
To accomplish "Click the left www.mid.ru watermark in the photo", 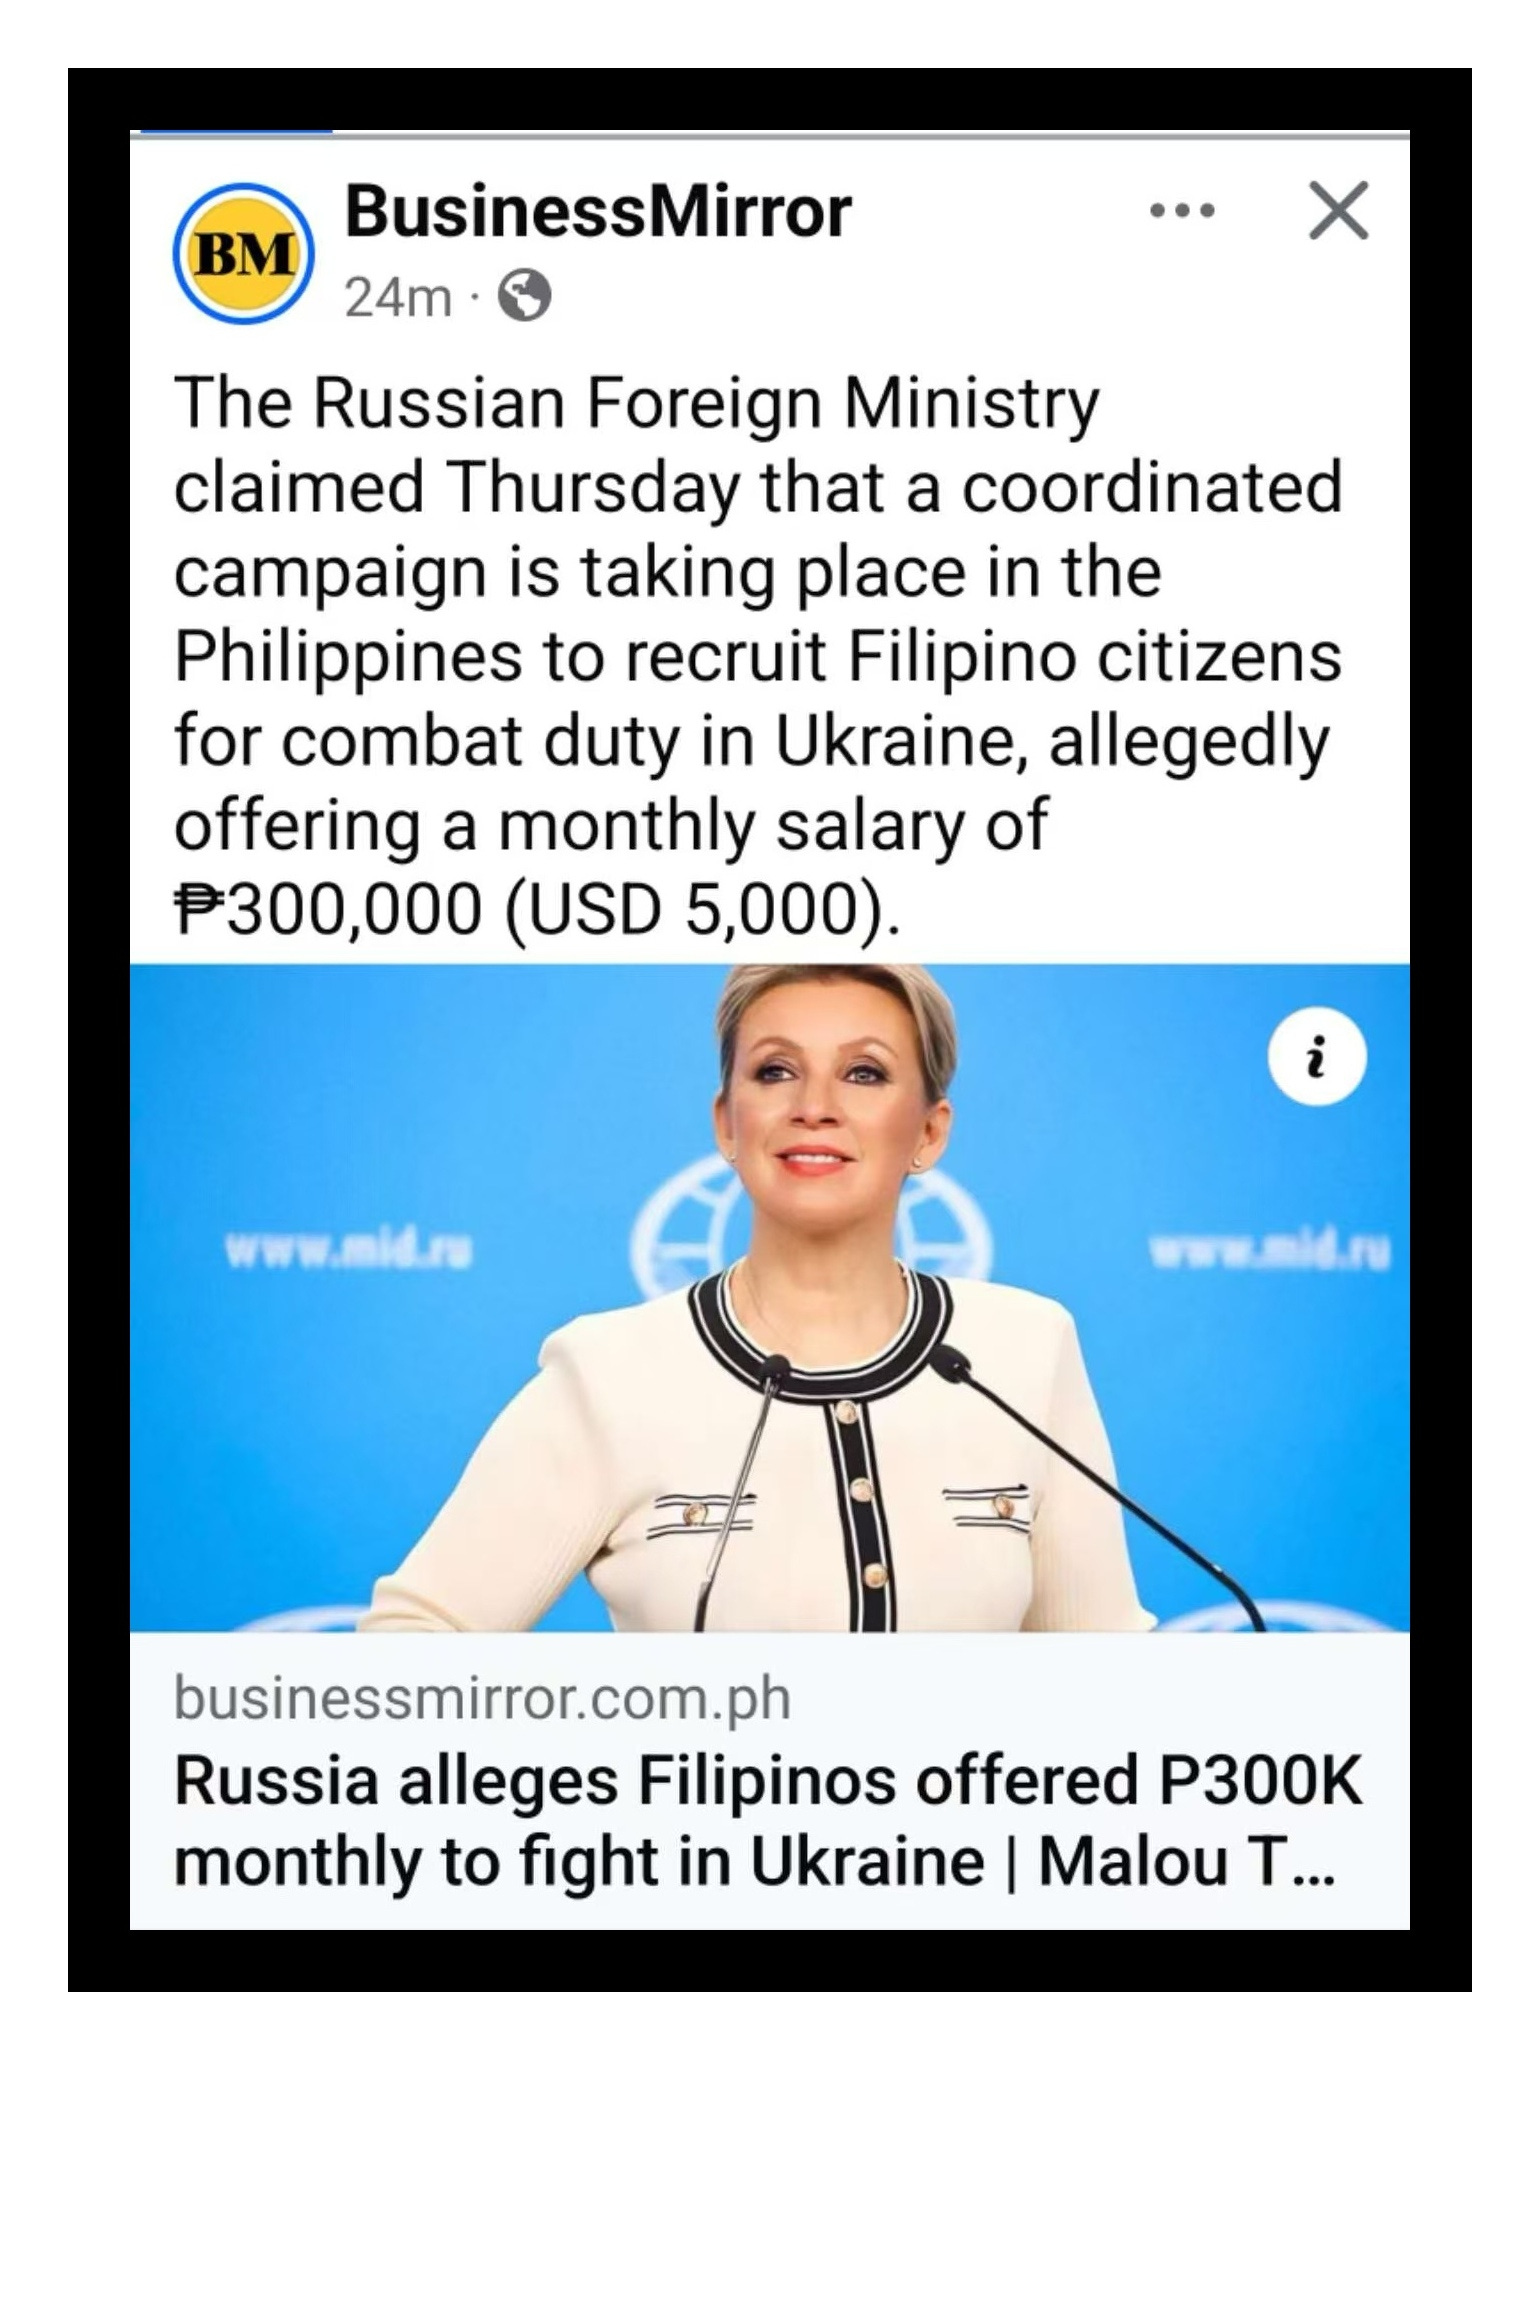I will 349,1249.
